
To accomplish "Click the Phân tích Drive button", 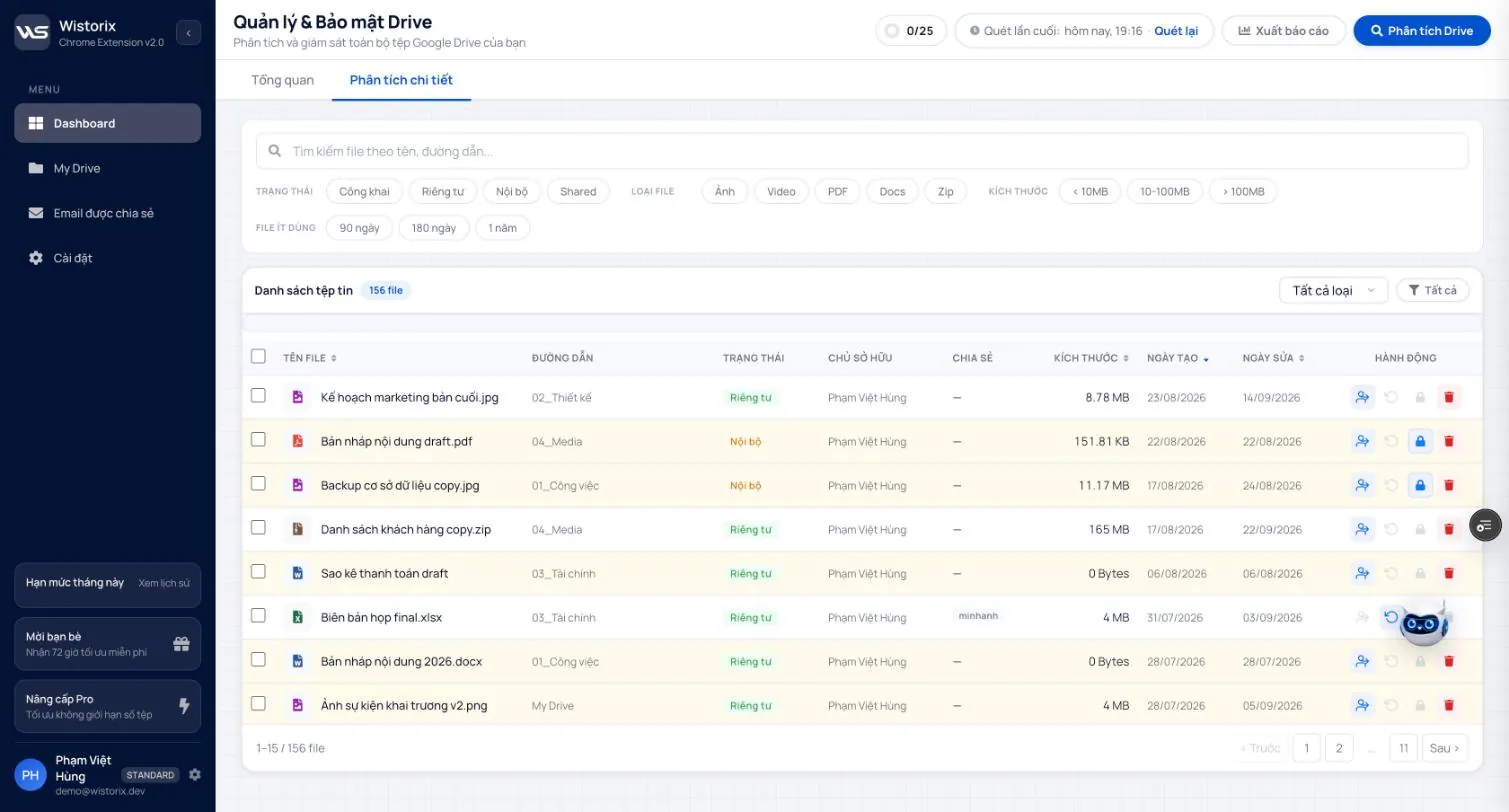I will pos(1422,30).
